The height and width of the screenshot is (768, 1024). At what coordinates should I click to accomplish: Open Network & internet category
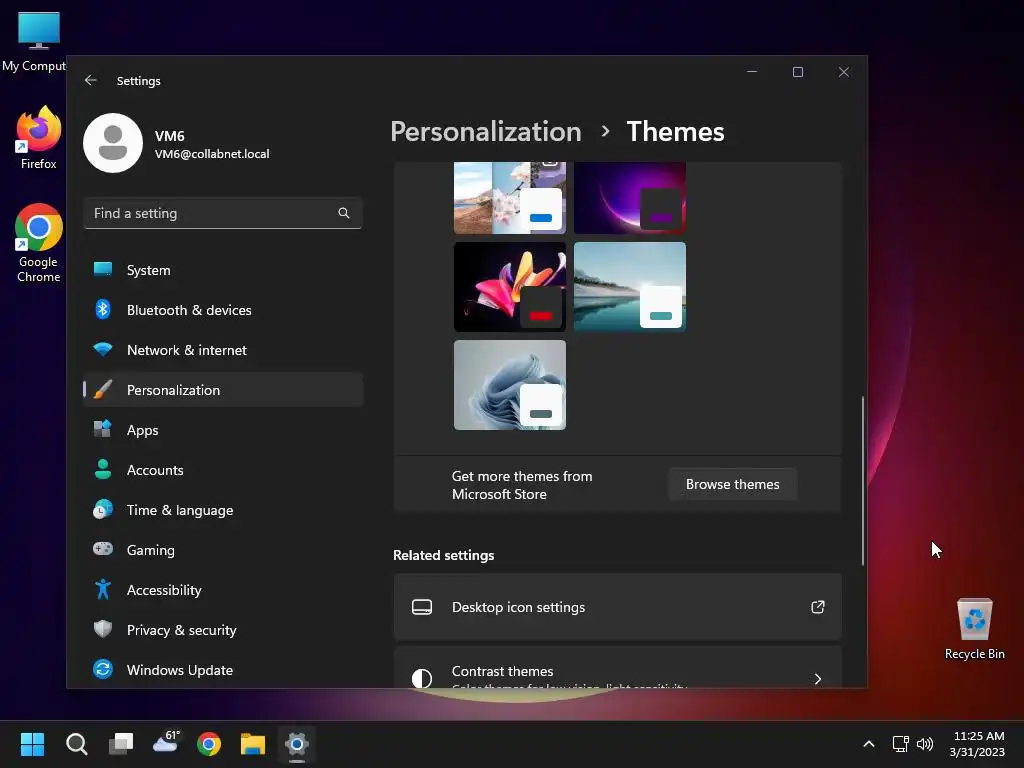click(x=223, y=350)
